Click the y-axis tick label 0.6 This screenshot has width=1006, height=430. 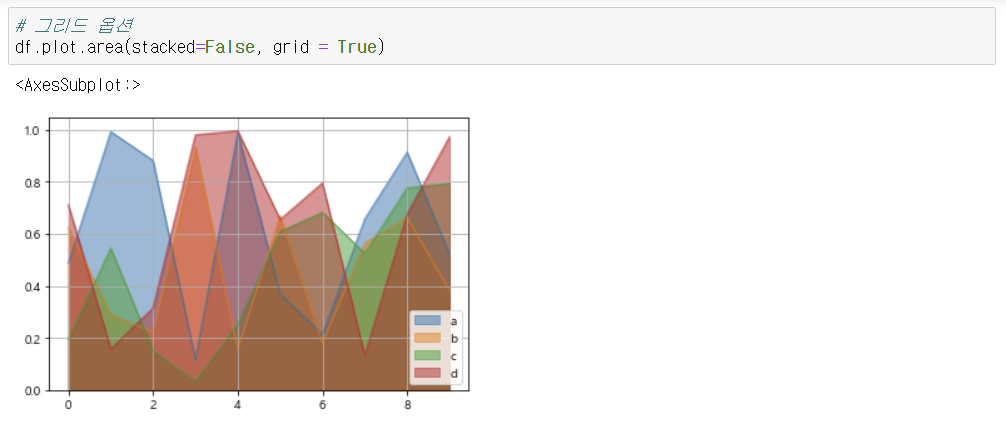(32, 234)
